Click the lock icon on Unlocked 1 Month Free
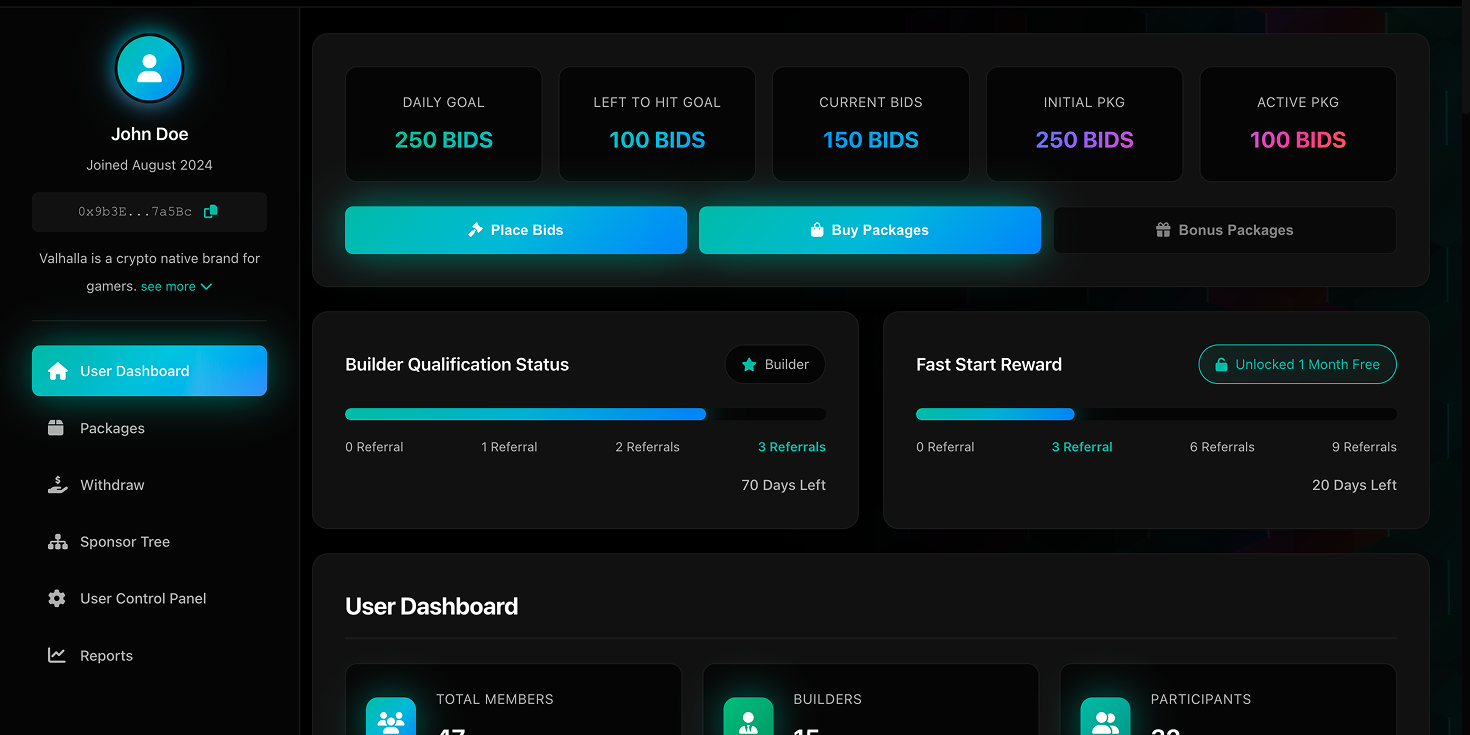 click(1221, 364)
